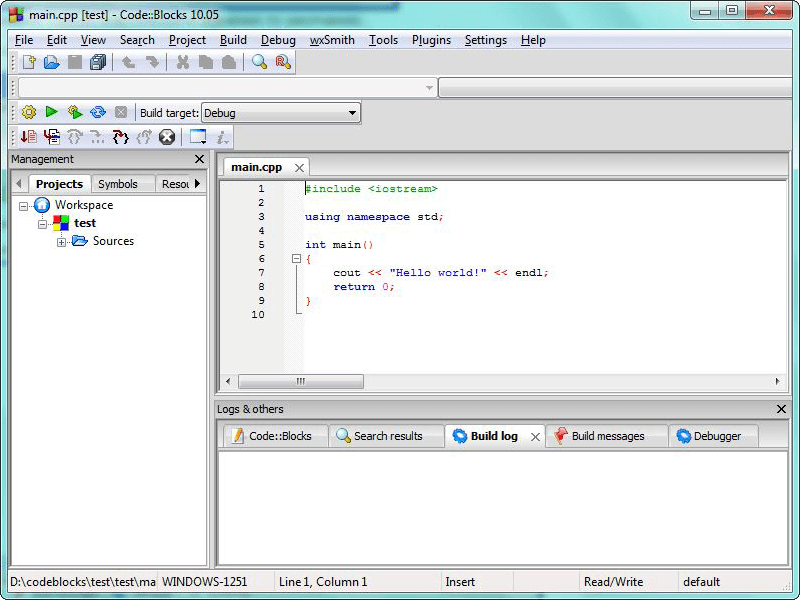This screenshot has height=600, width=800.
Task: Click the Open file folder icon
Action: pos(51,62)
